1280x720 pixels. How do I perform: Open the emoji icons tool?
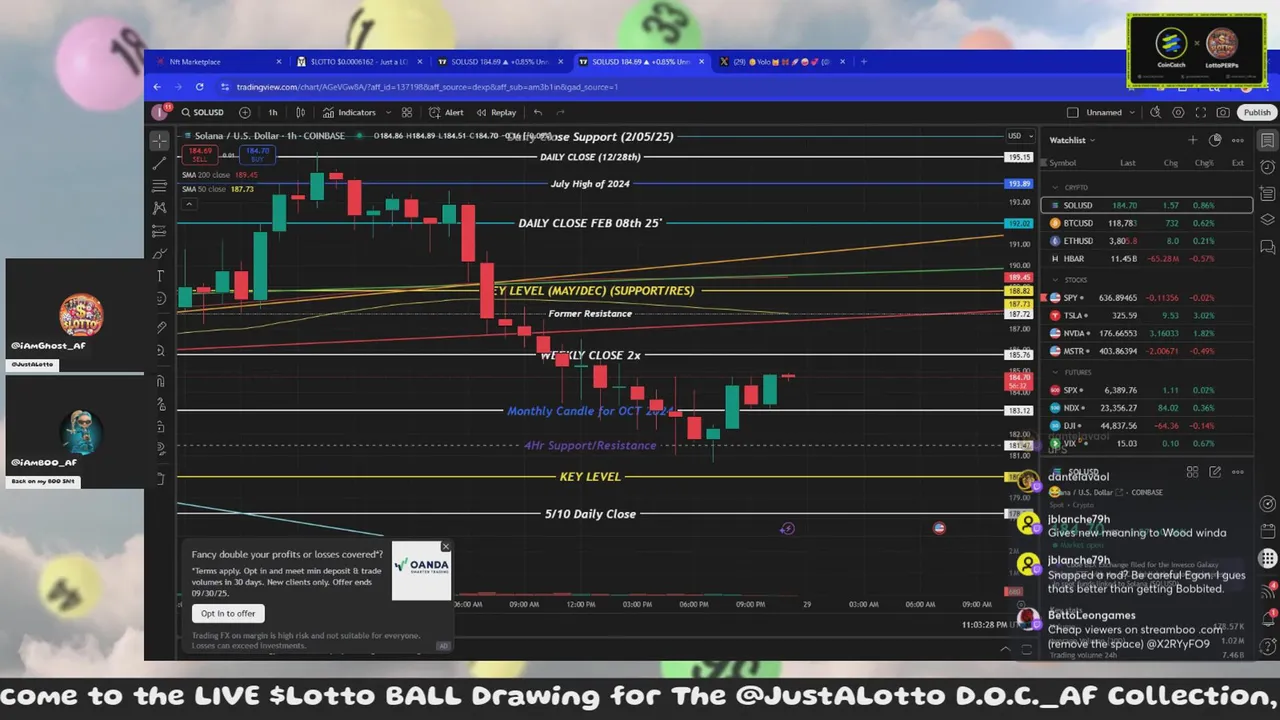click(160, 299)
